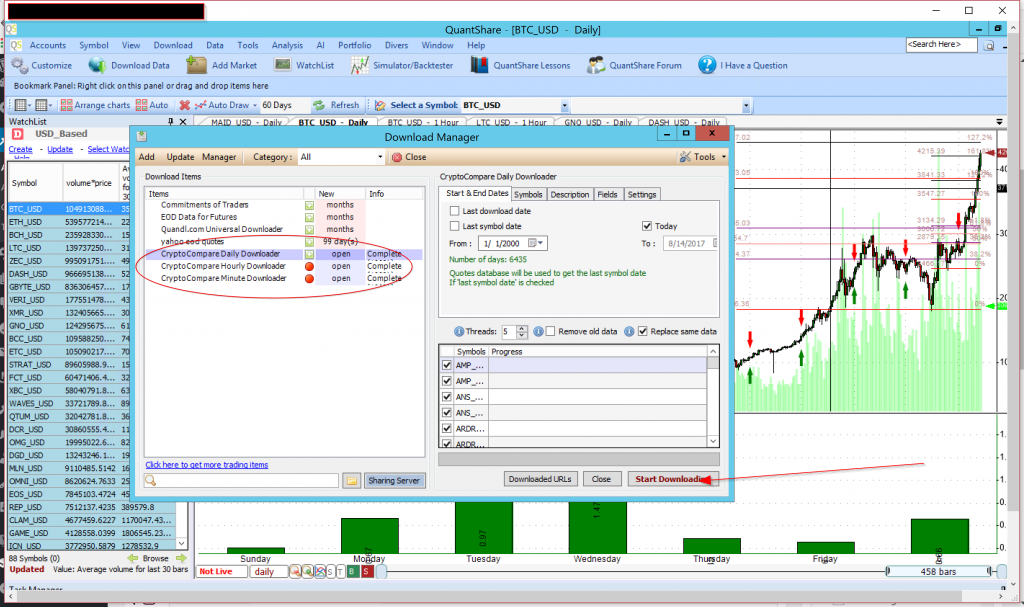The height and width of the screenshot is (607, 1024).
Task: Click the Downloaded URLs button
Action: click(540, 479)
